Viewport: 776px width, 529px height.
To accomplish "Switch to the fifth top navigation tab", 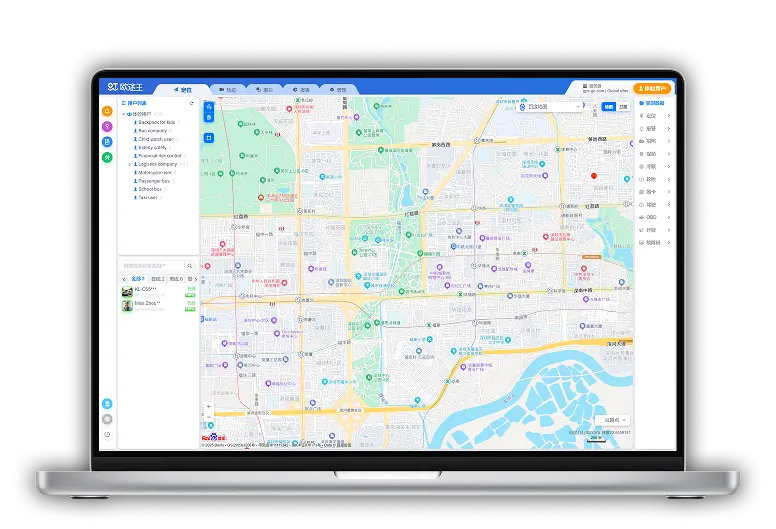I will pyautogui.click(x=338, y=90).
